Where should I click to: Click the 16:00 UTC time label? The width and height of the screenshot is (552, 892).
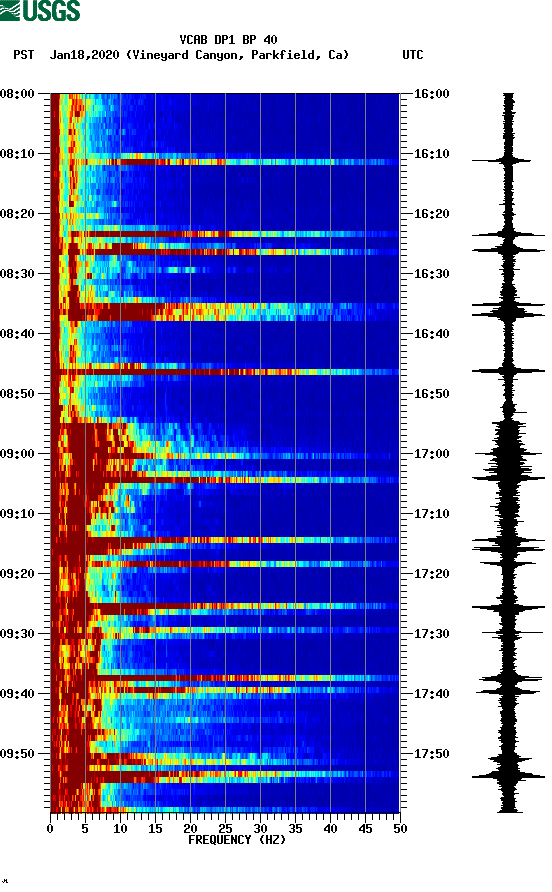pyautogui.click(x=431, y=94)
